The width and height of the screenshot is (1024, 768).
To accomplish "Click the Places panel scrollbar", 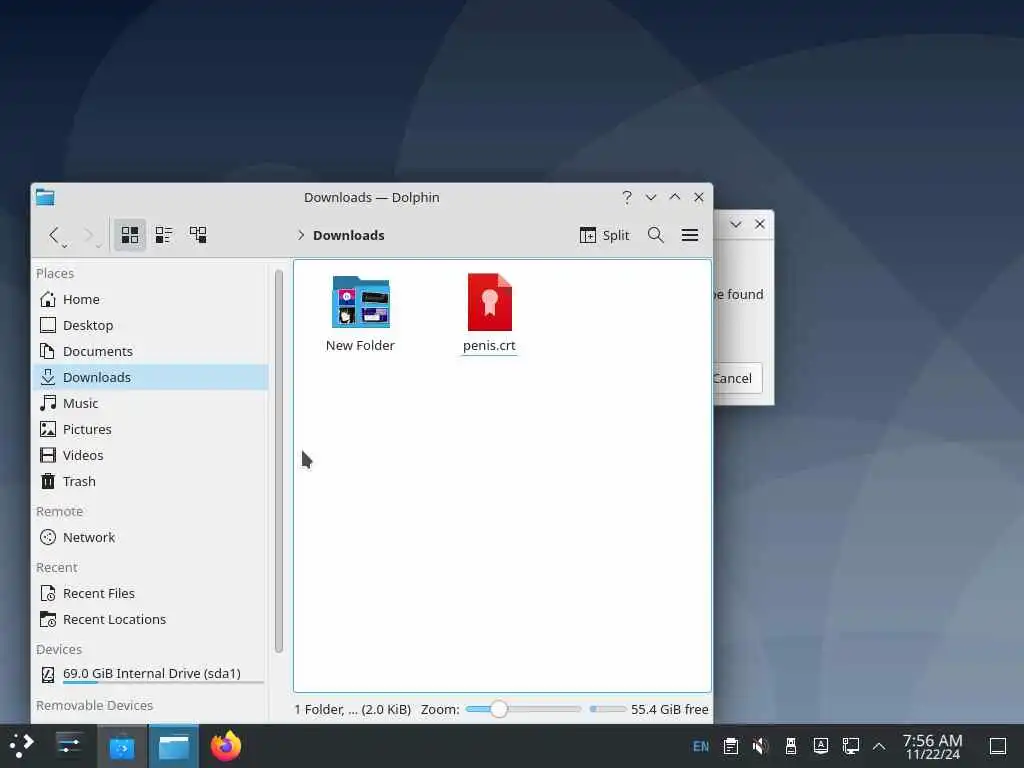I will pyautogui.click(x=279, y=460).
